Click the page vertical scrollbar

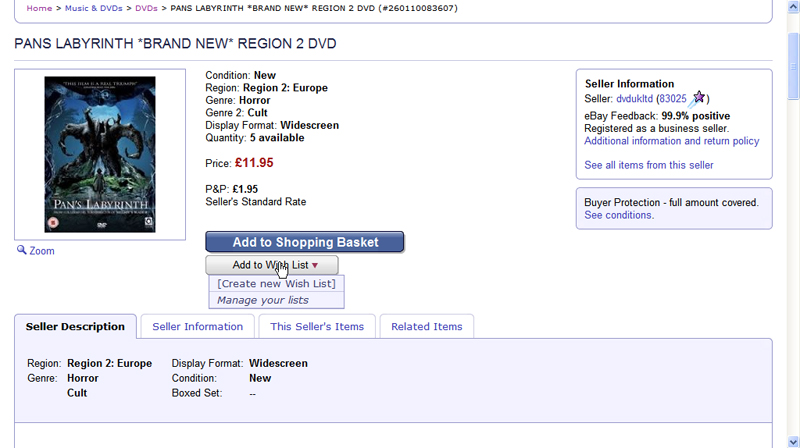[x=792, y=250]
